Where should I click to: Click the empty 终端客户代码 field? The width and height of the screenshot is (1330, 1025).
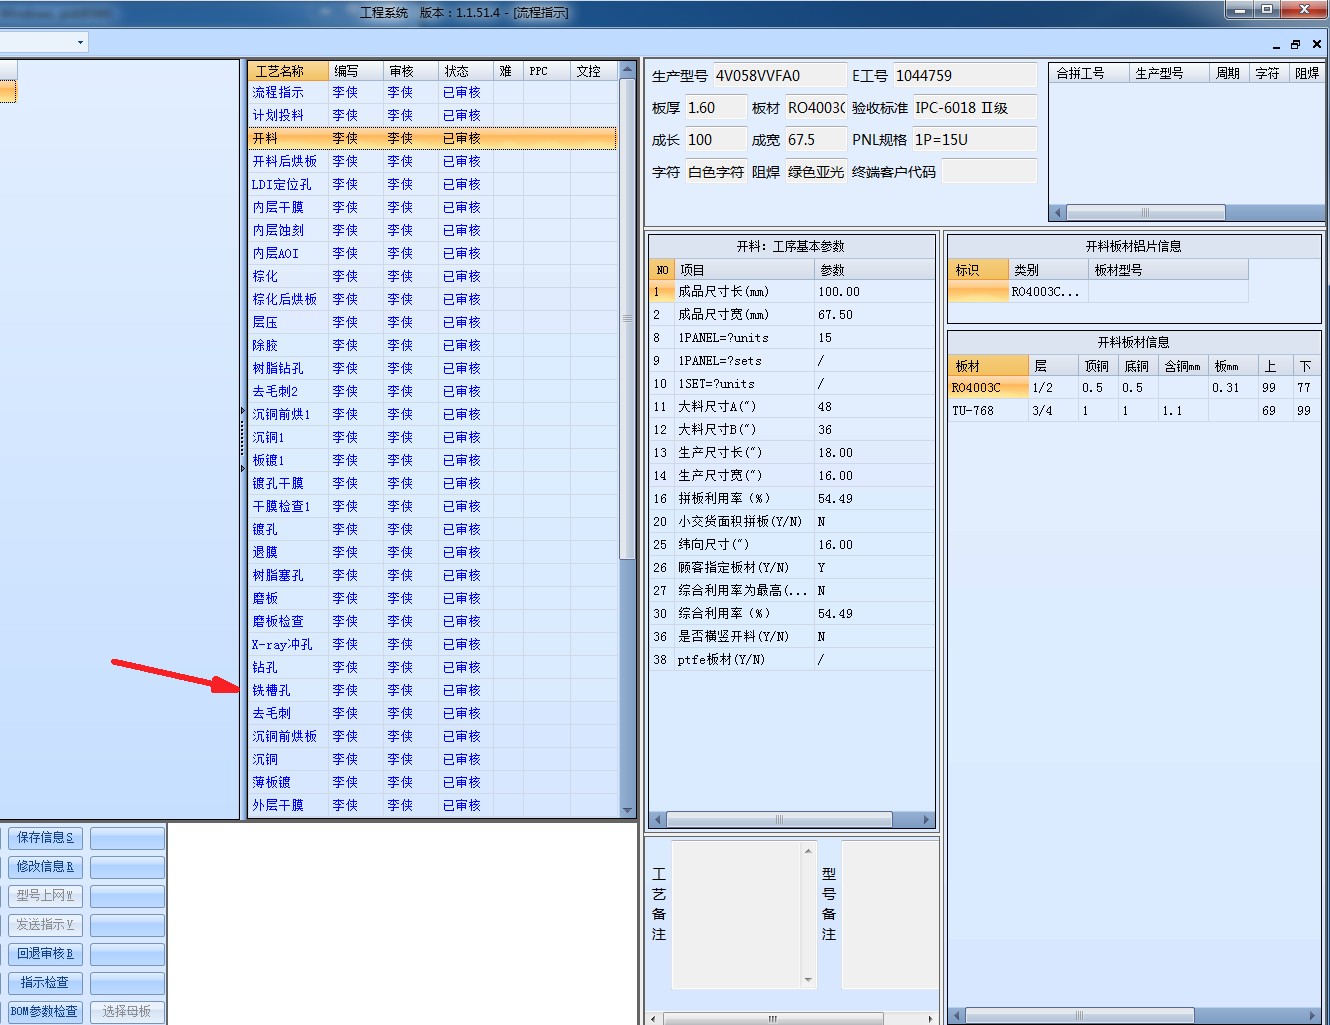989,172
